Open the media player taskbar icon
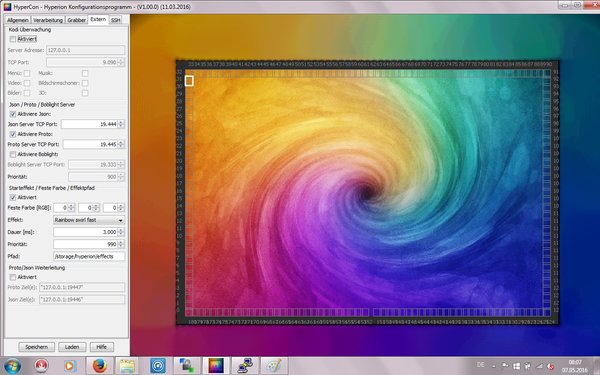The image size is (600, 375). [x=70, y=366]
